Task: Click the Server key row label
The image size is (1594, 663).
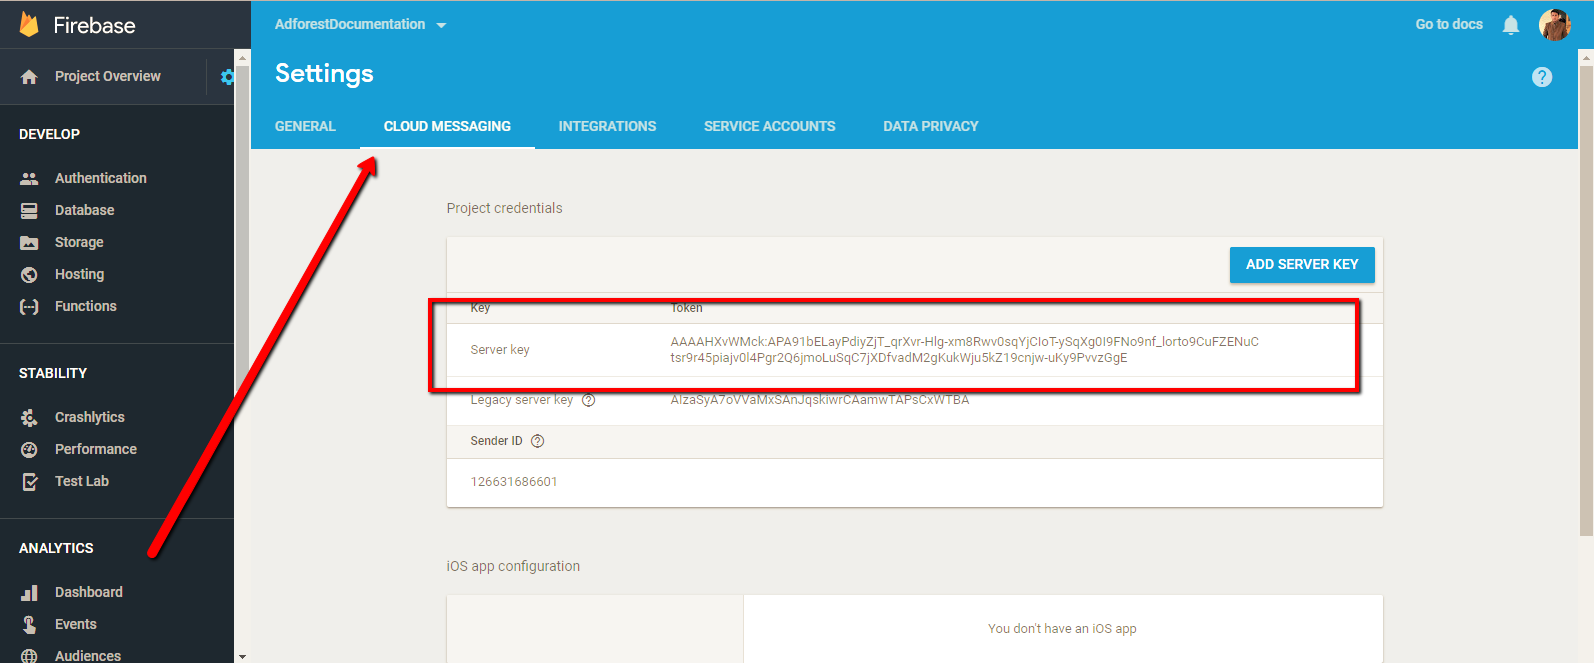Action: 500,350
